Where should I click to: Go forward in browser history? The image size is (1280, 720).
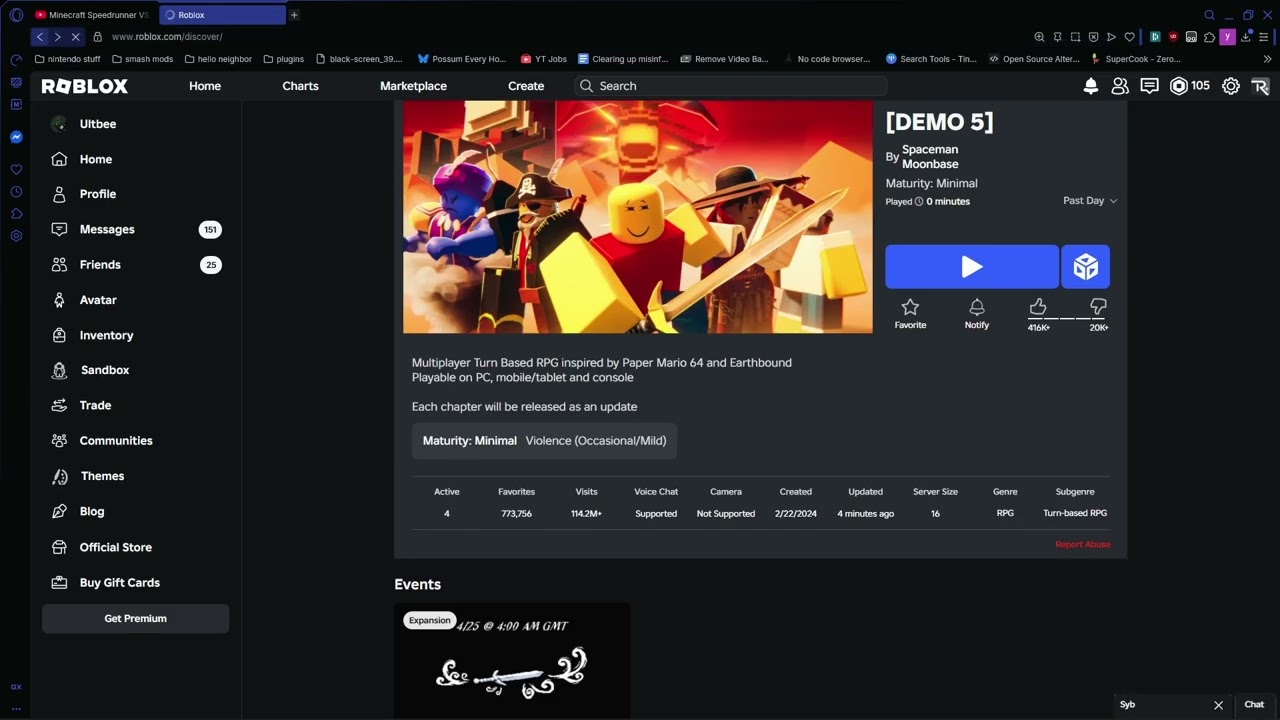[x=57, y=37]
